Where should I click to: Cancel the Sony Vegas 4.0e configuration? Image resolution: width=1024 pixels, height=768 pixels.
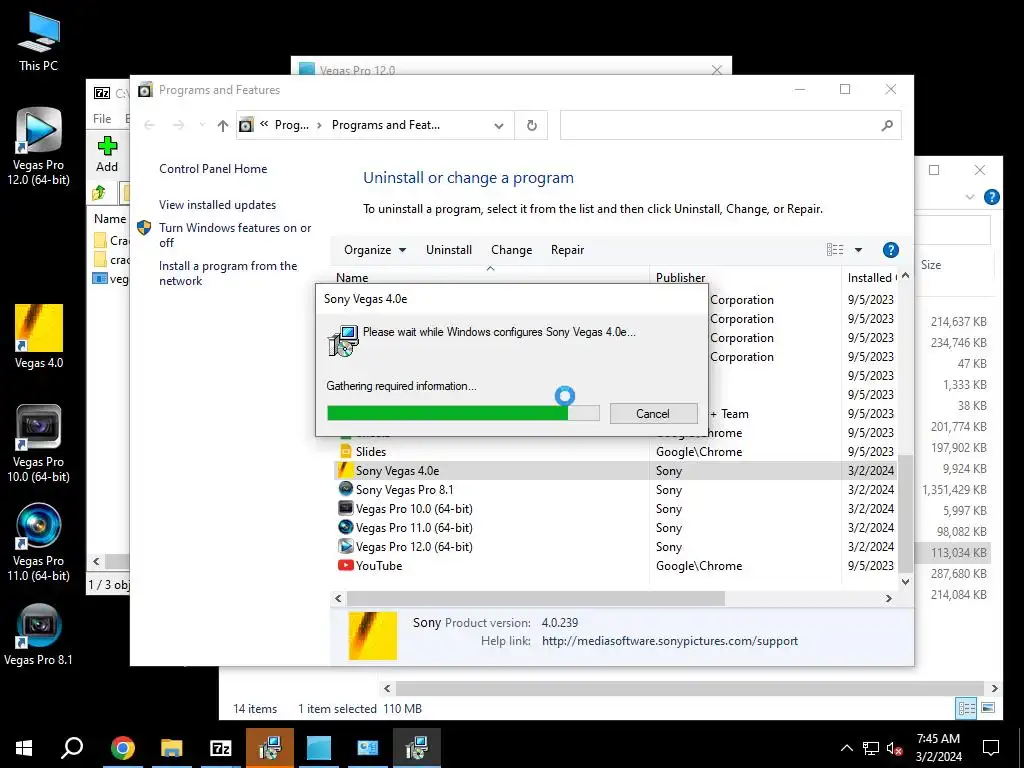point(653,413)
